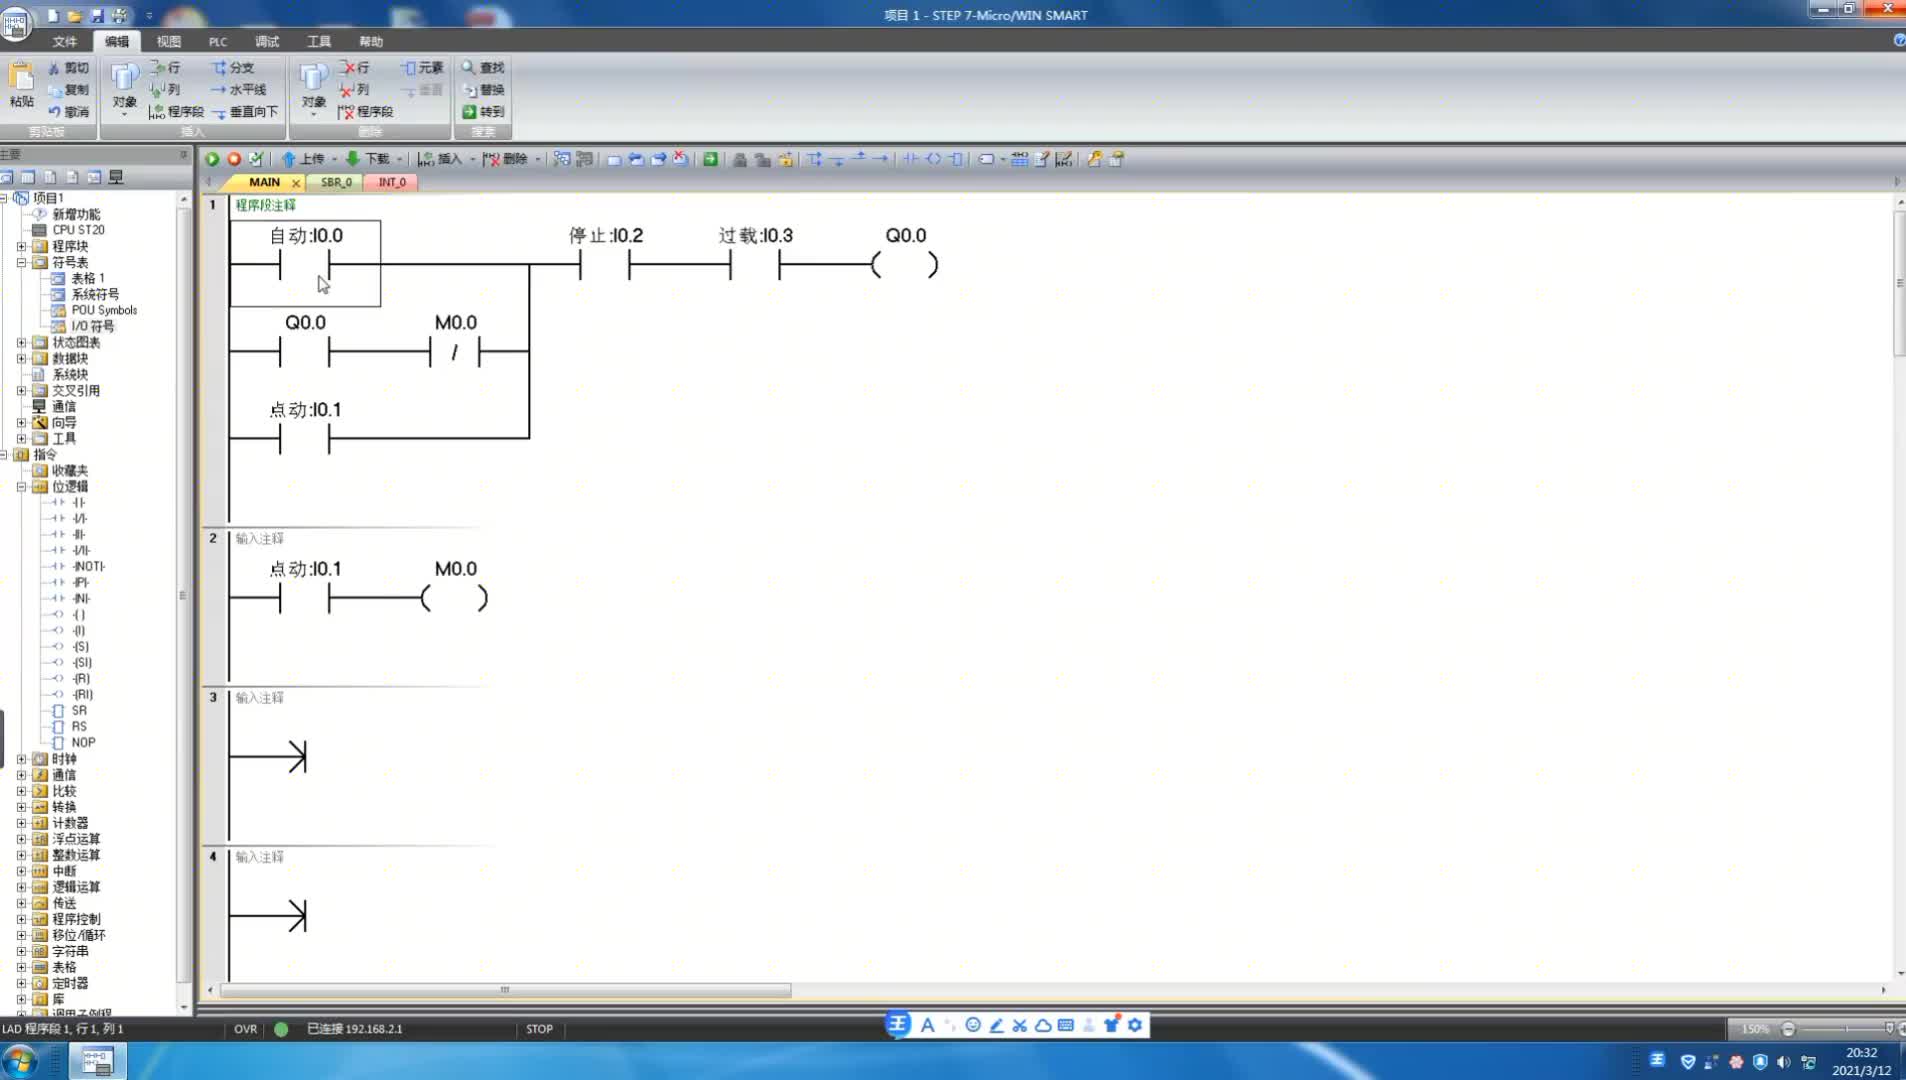Open the 帮助 Help ribbon tab
The image size is (1906, 1080).
(x=371, y=42)
